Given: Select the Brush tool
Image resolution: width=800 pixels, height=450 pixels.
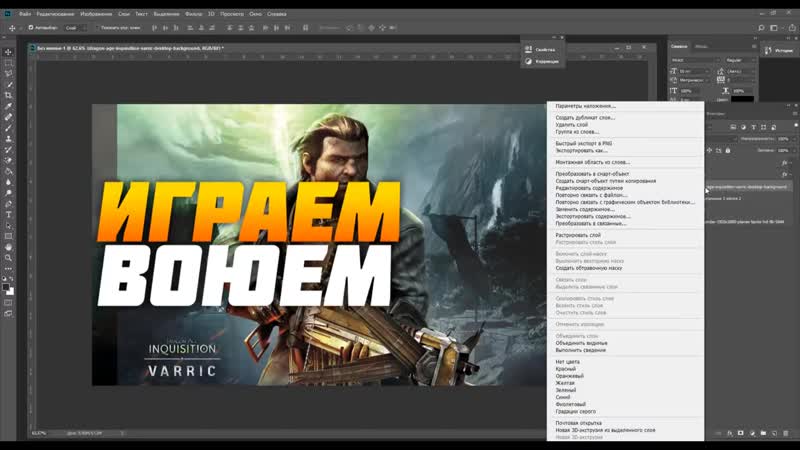Looking at the screenshot, I should coord(8,128).
